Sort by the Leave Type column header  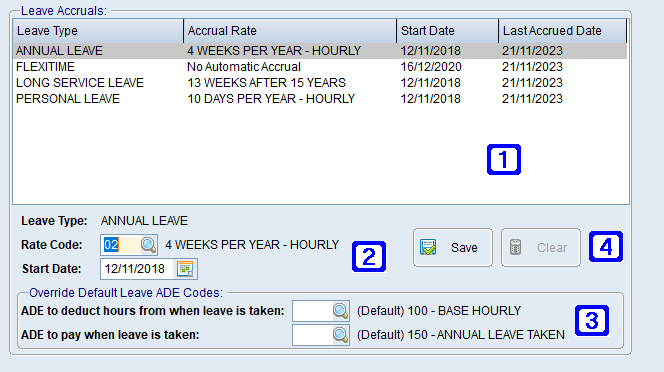pos(98,31)
